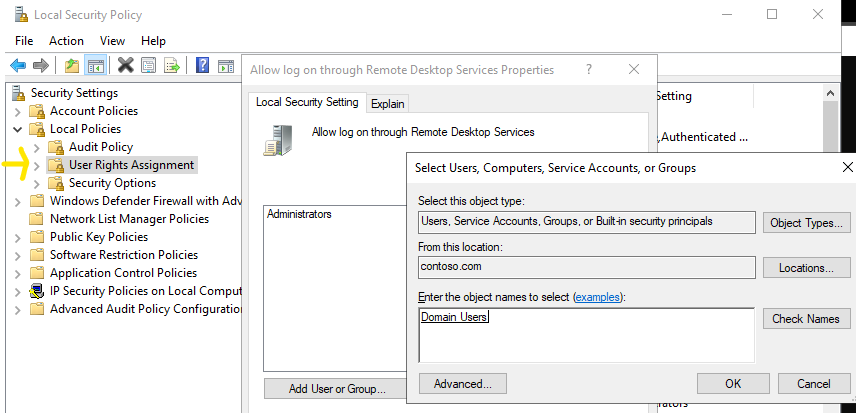
Task: Click the Local Security Policy title bar icon
Action: (x=21, y=15)
